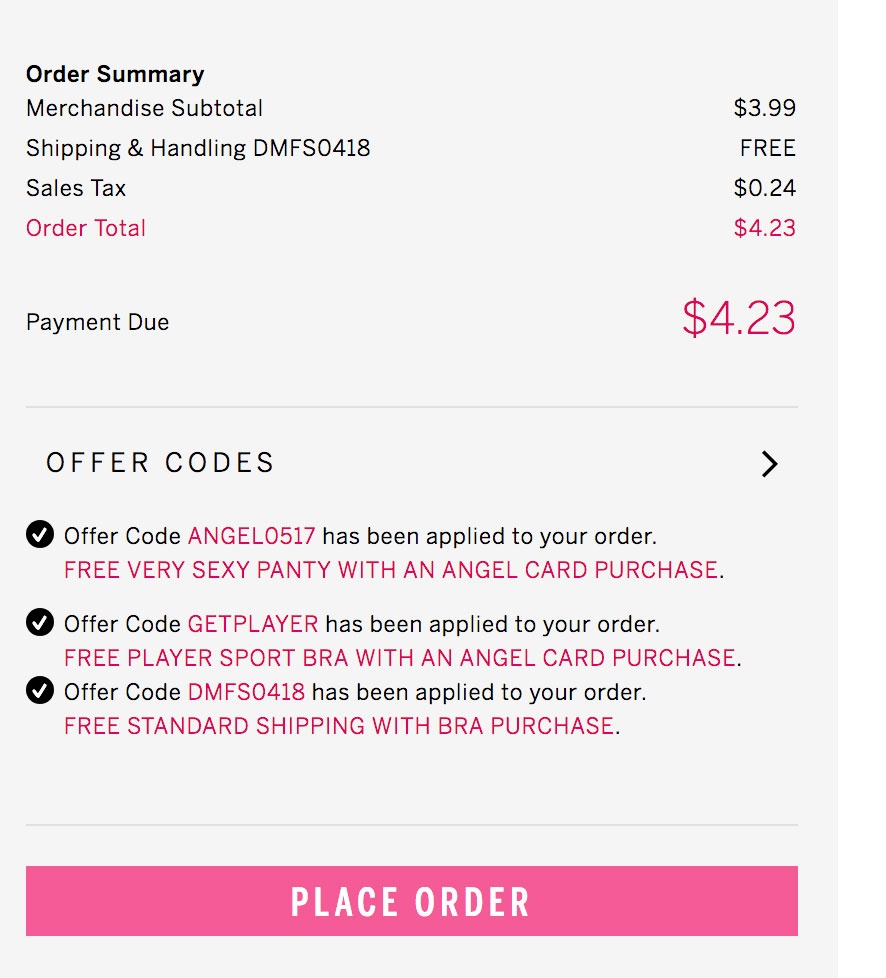Screen dimensions: 886x978
Task: Select the ANGEL0517 offer code link
Action: [251, 536]
